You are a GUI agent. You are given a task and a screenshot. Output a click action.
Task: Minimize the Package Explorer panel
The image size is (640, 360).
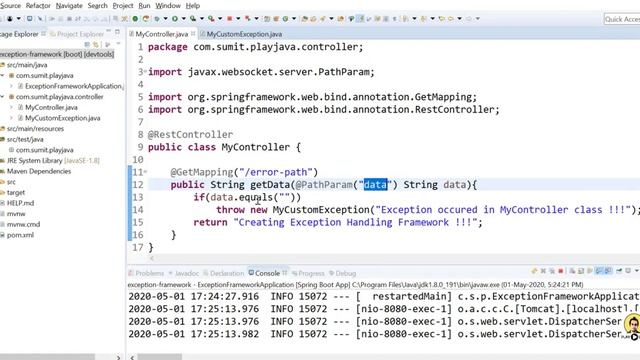pyautogui.click(x=109, y=31)
